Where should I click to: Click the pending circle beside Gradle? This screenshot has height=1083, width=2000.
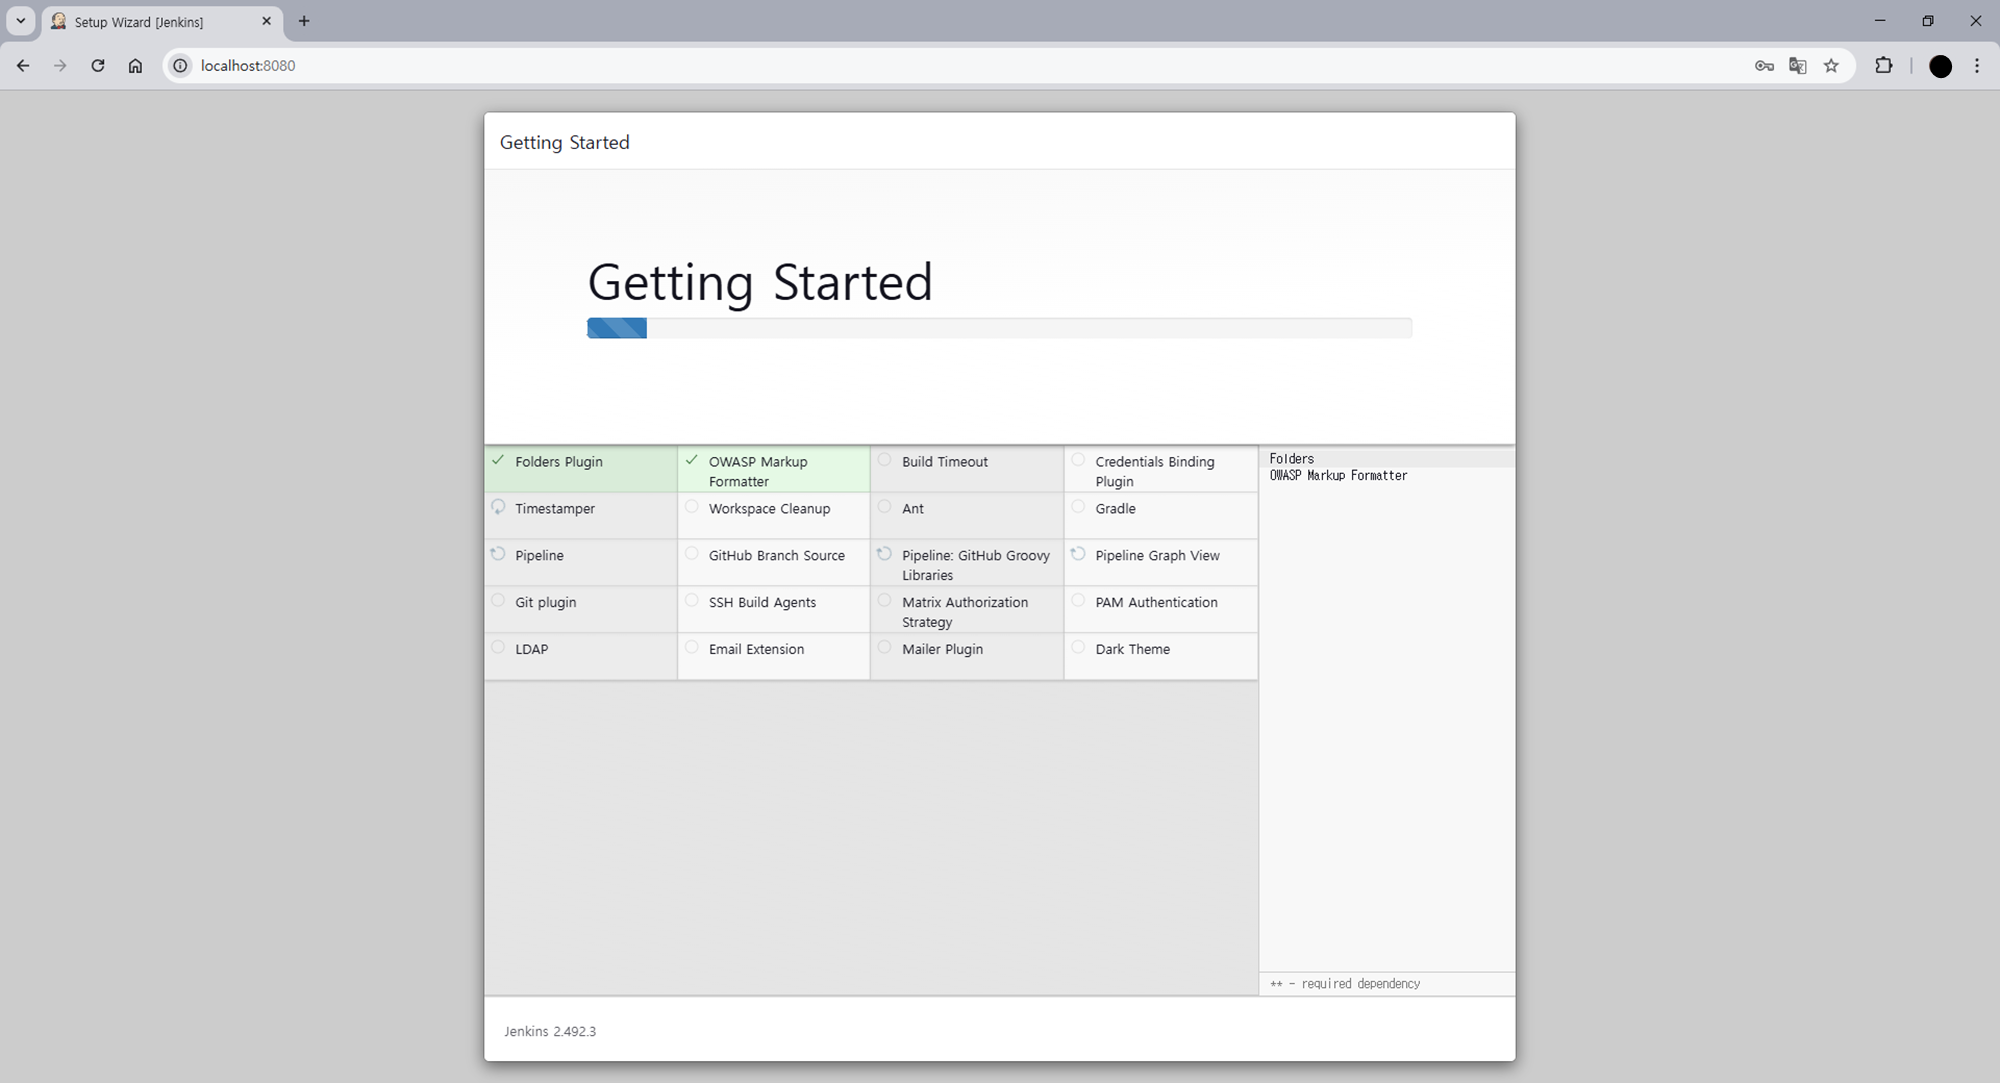pyautogui.click(x=1078, y=507)
